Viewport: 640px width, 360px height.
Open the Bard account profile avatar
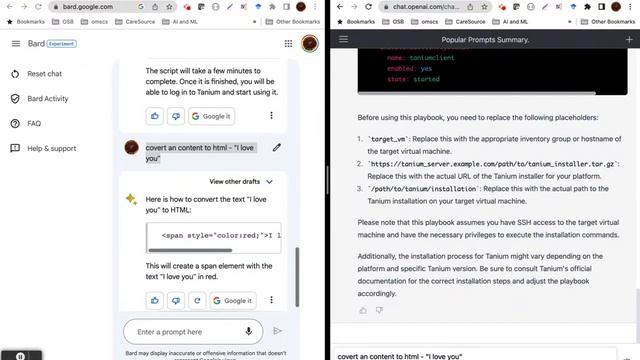pos(309,43)
